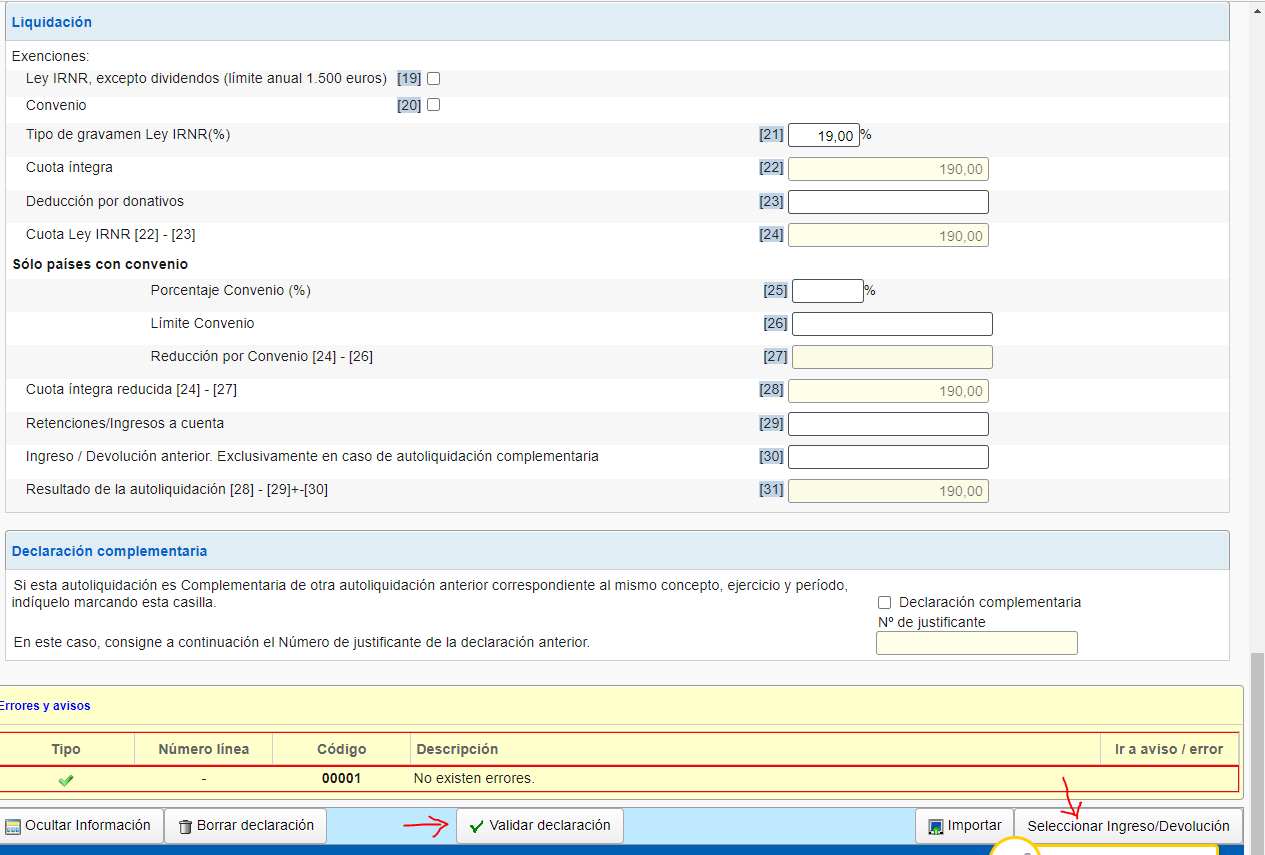Screen dimensions: 1265x855
Task: Mark the Declaración complementaria checkbox
Action: coord(884,603)
